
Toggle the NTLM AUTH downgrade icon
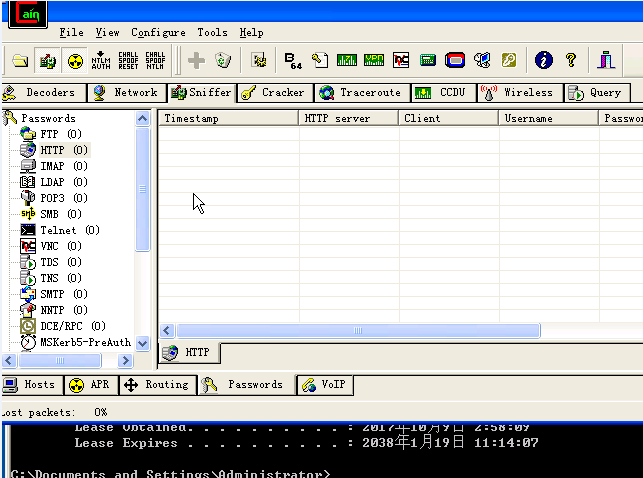click(x=101, y=61)
